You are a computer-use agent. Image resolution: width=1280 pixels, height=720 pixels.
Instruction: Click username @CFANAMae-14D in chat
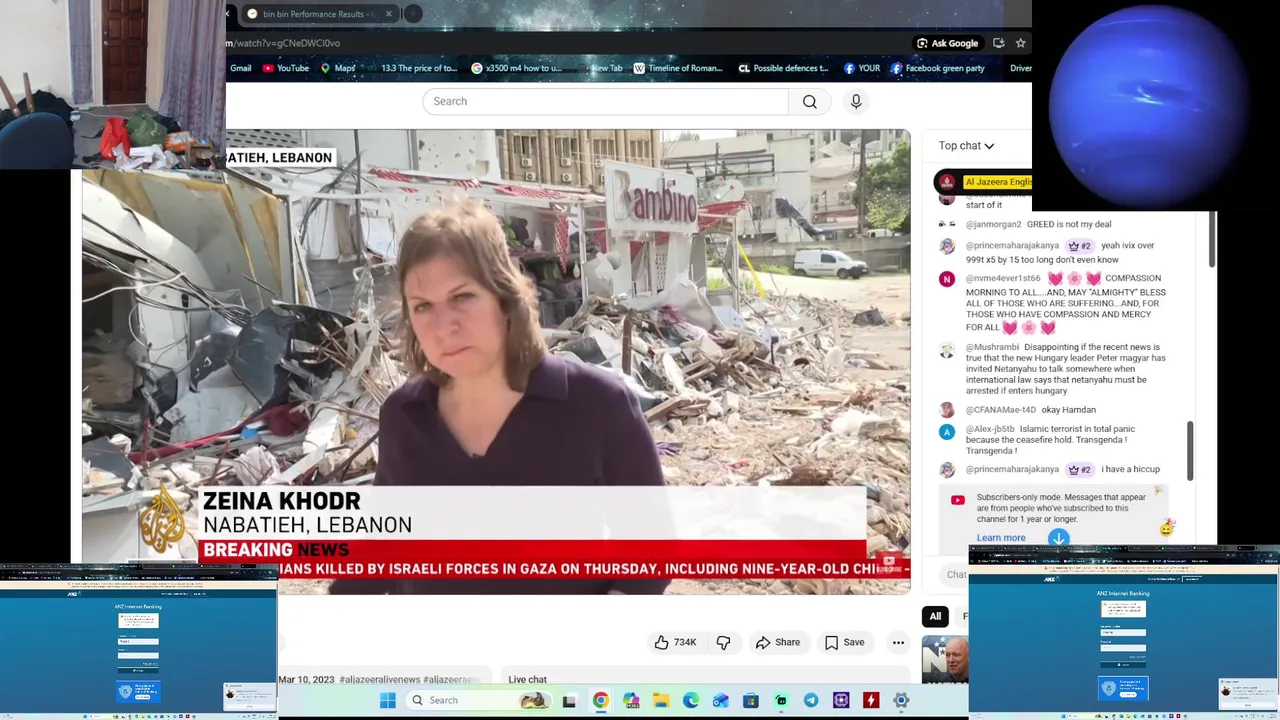click(x=1001, y=410)
